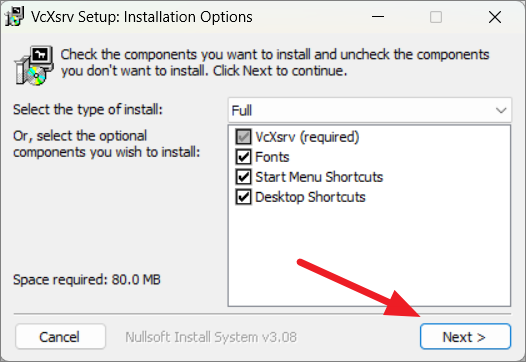Cancel the VcXsrv installation
The width and height of the screenshot is (526, 362).
tap(60, 337)
